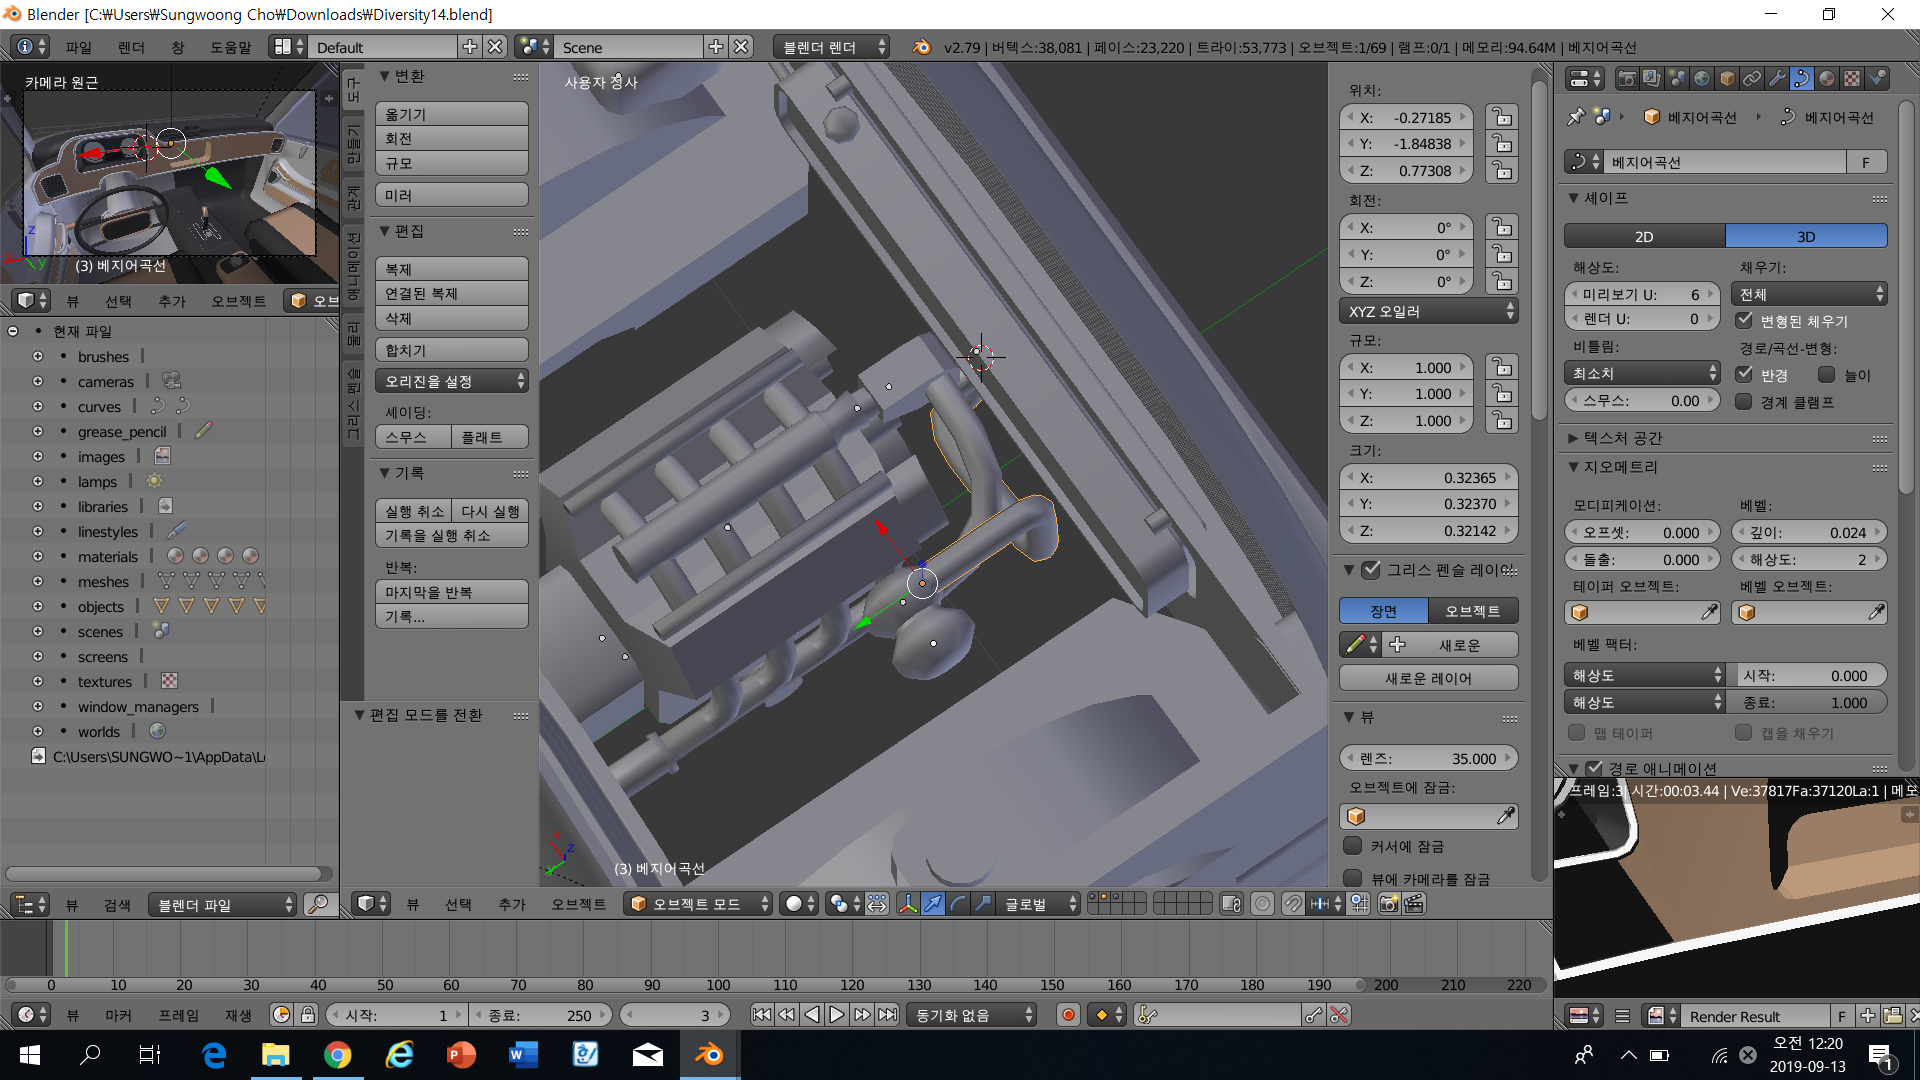The image size is (1920, 1080).
Task: Open the timeline 재생 menu
Action: click(x=238, y=1015)
